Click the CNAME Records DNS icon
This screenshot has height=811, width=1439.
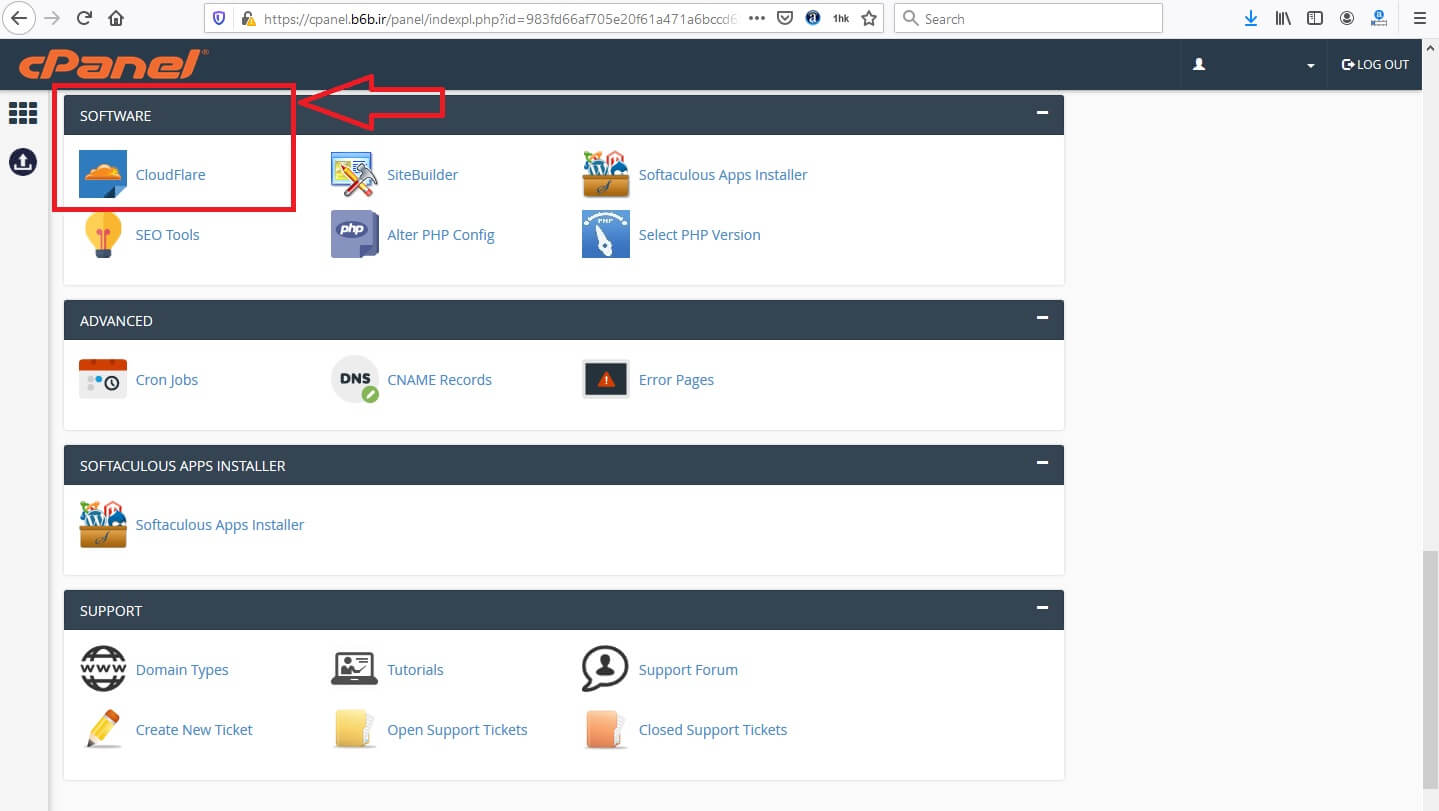[355, 380]
